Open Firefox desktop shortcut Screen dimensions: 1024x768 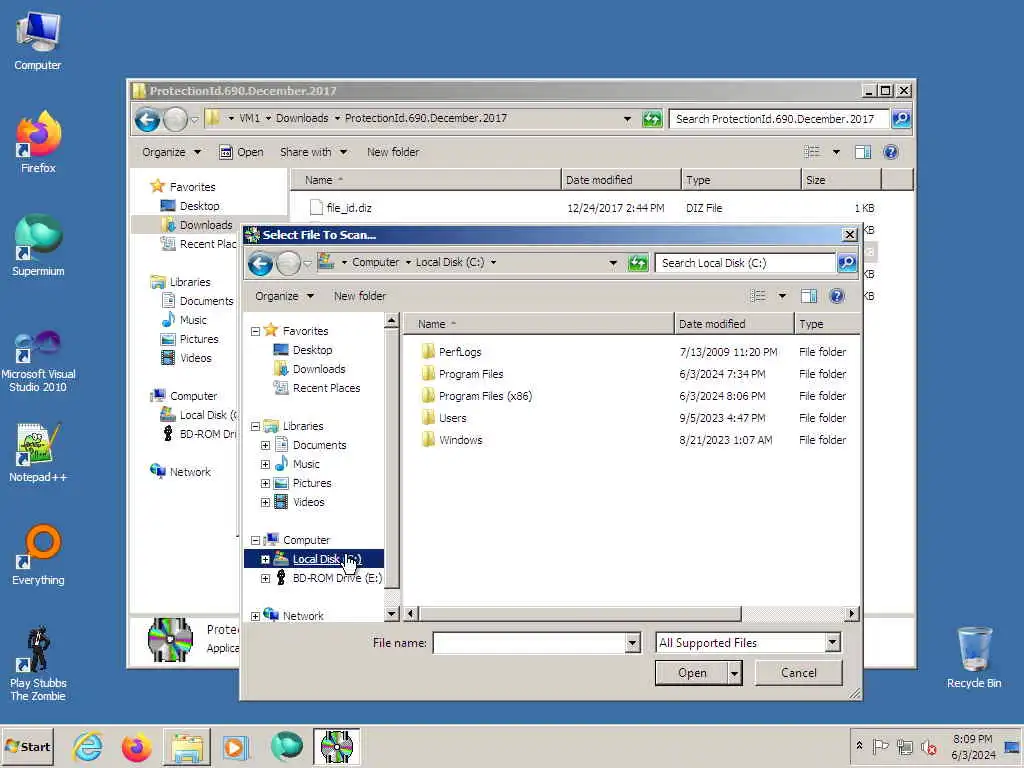pyautogui.click(x=39, y=142)
